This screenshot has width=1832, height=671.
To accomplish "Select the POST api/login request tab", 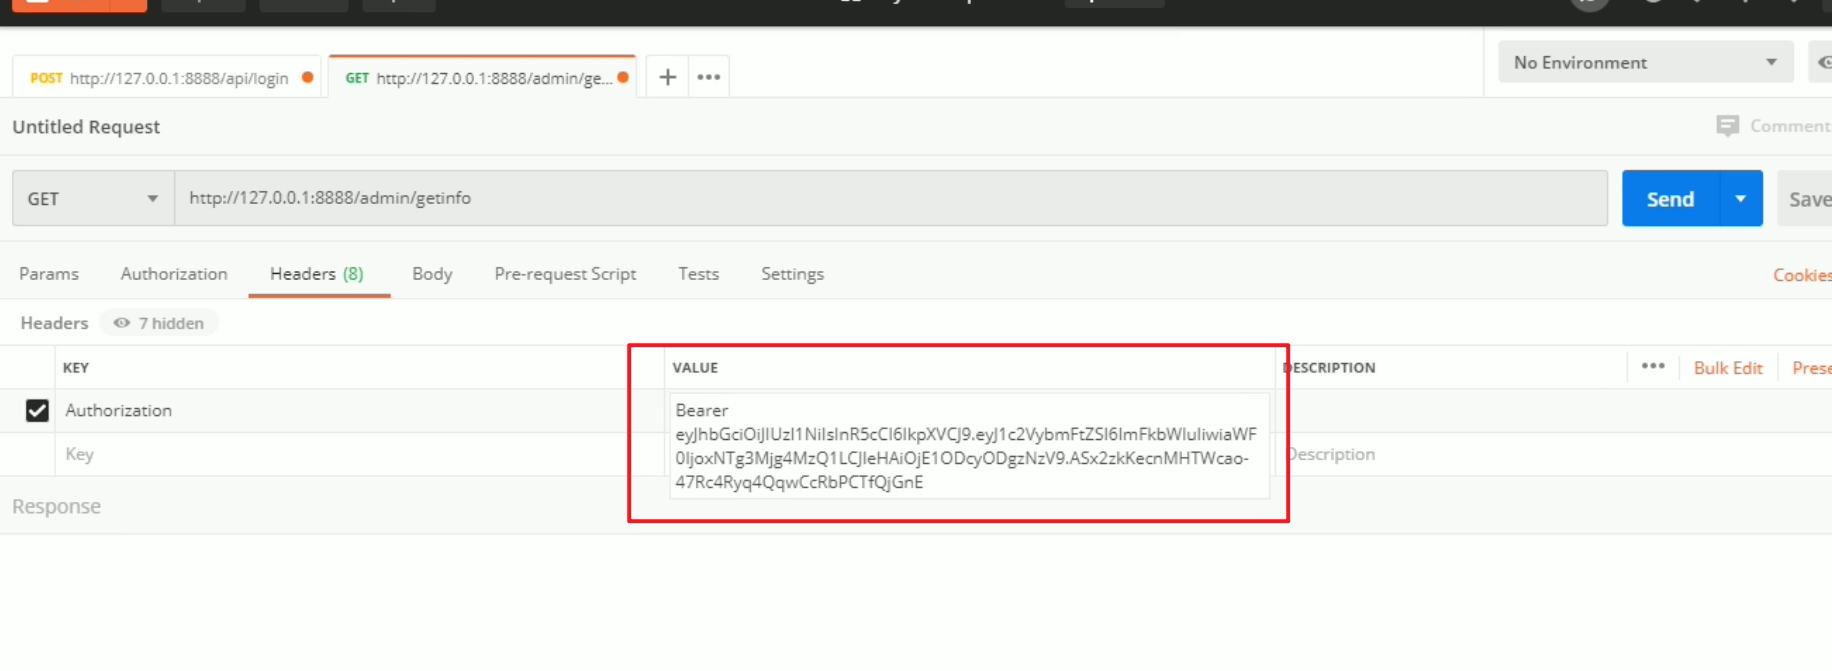I will (x=166, y=78).
